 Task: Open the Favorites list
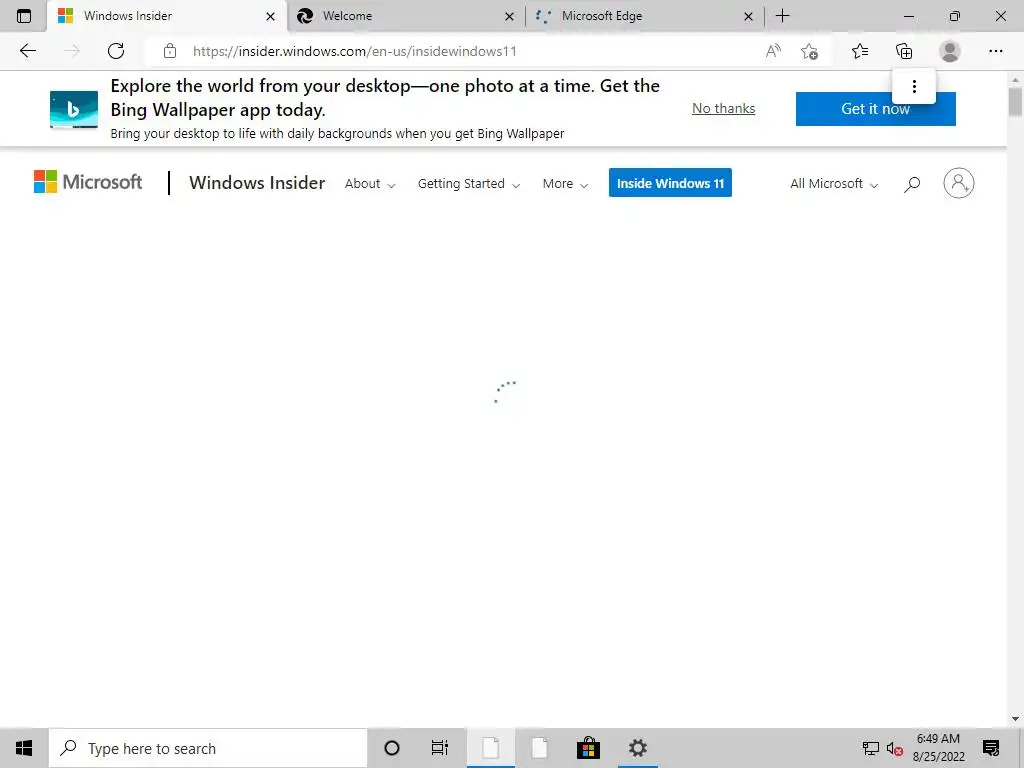tap(860, 51)
